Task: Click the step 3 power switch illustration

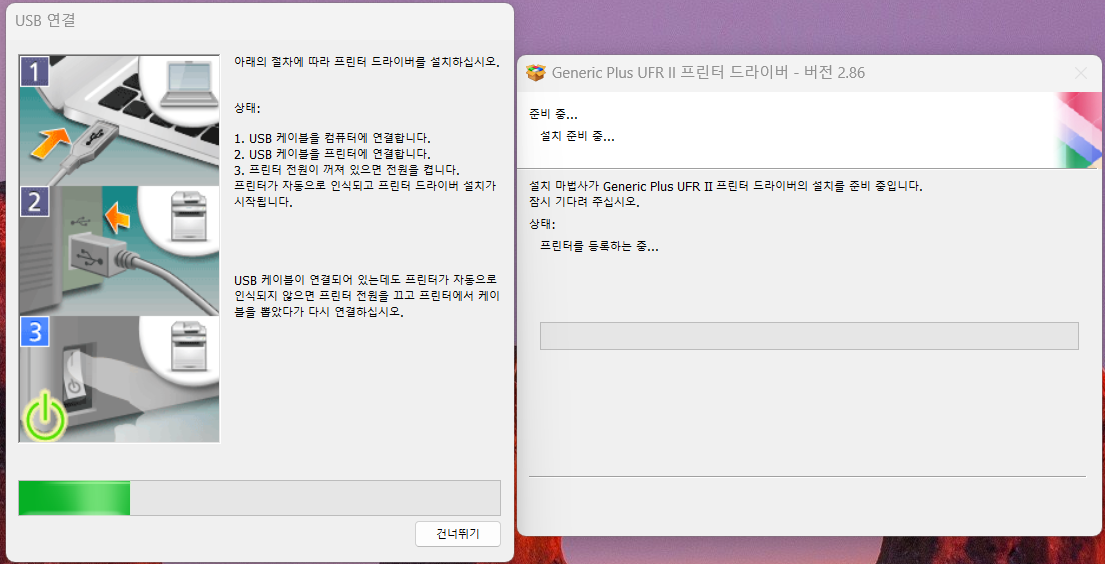Action: point(119,379)
